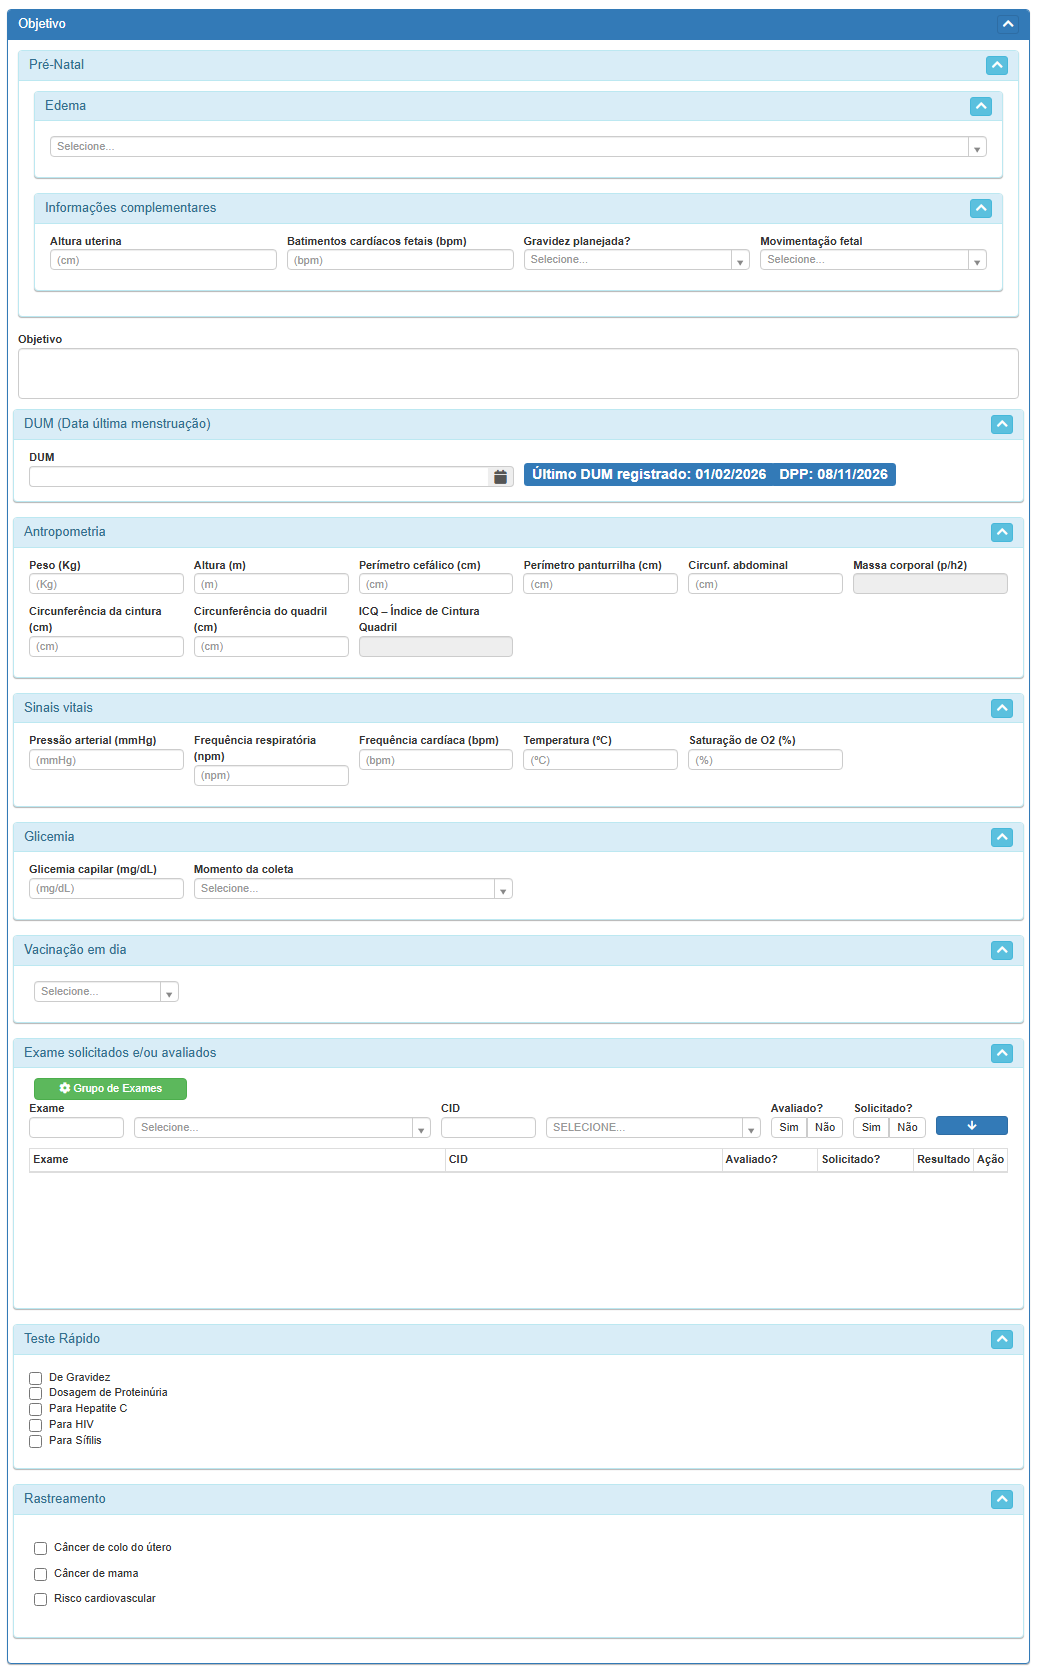This screenshot has height=1670, width=1038.
Task: Click the Grupo de Exames button
Action: (110, 1088)
